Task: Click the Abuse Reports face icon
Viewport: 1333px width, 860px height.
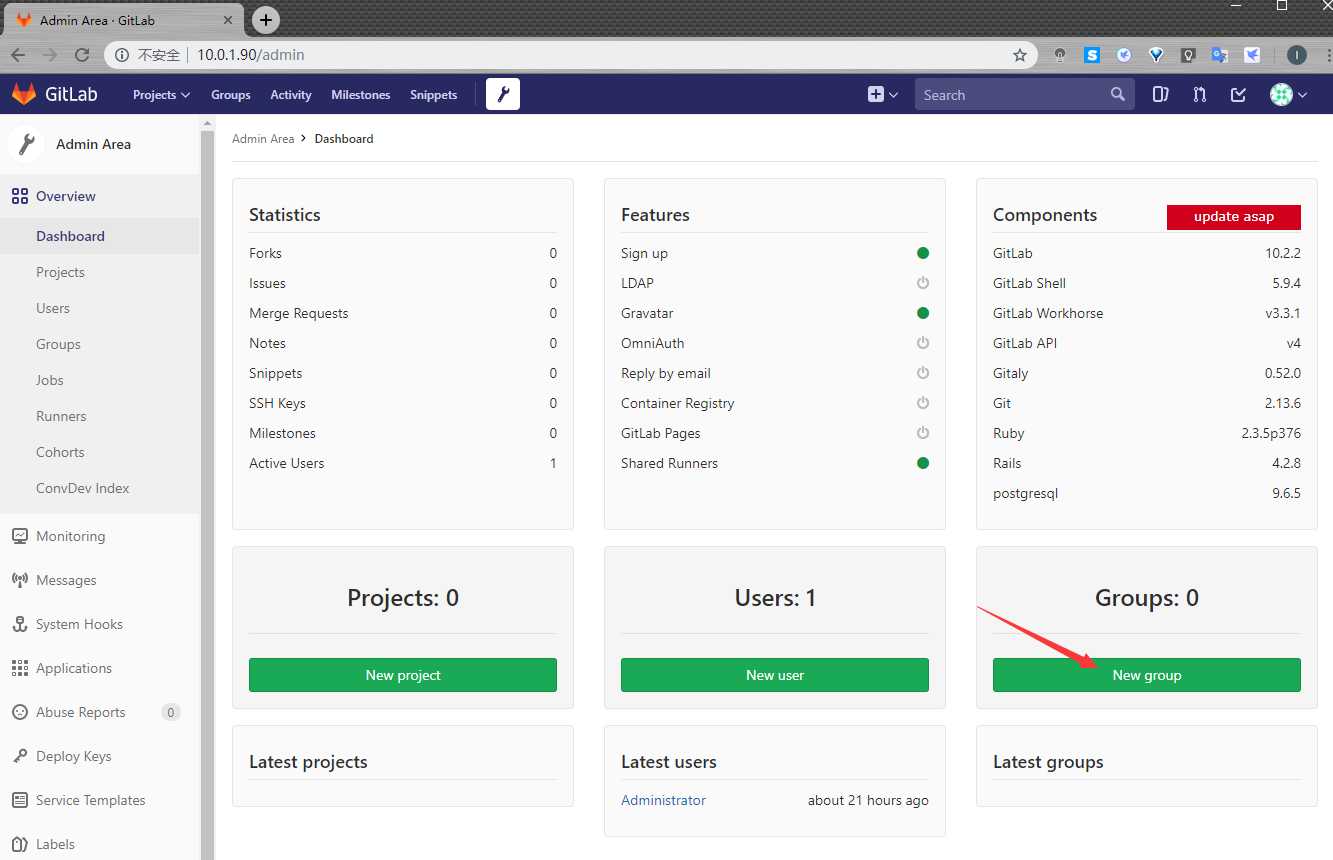Action: (20, 712)
